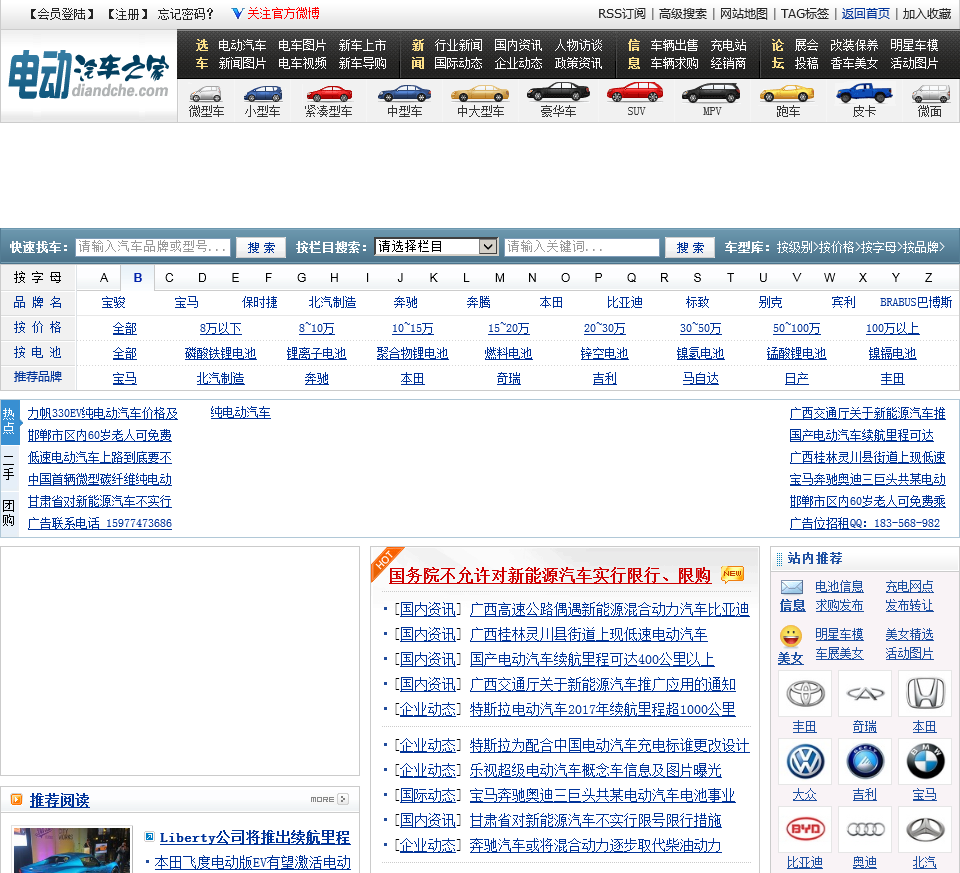Image resolution: width=960 pixels, height=873 pixels.
Task: Open the 中型车 car category icon
Action: click(x=405, y=94)
